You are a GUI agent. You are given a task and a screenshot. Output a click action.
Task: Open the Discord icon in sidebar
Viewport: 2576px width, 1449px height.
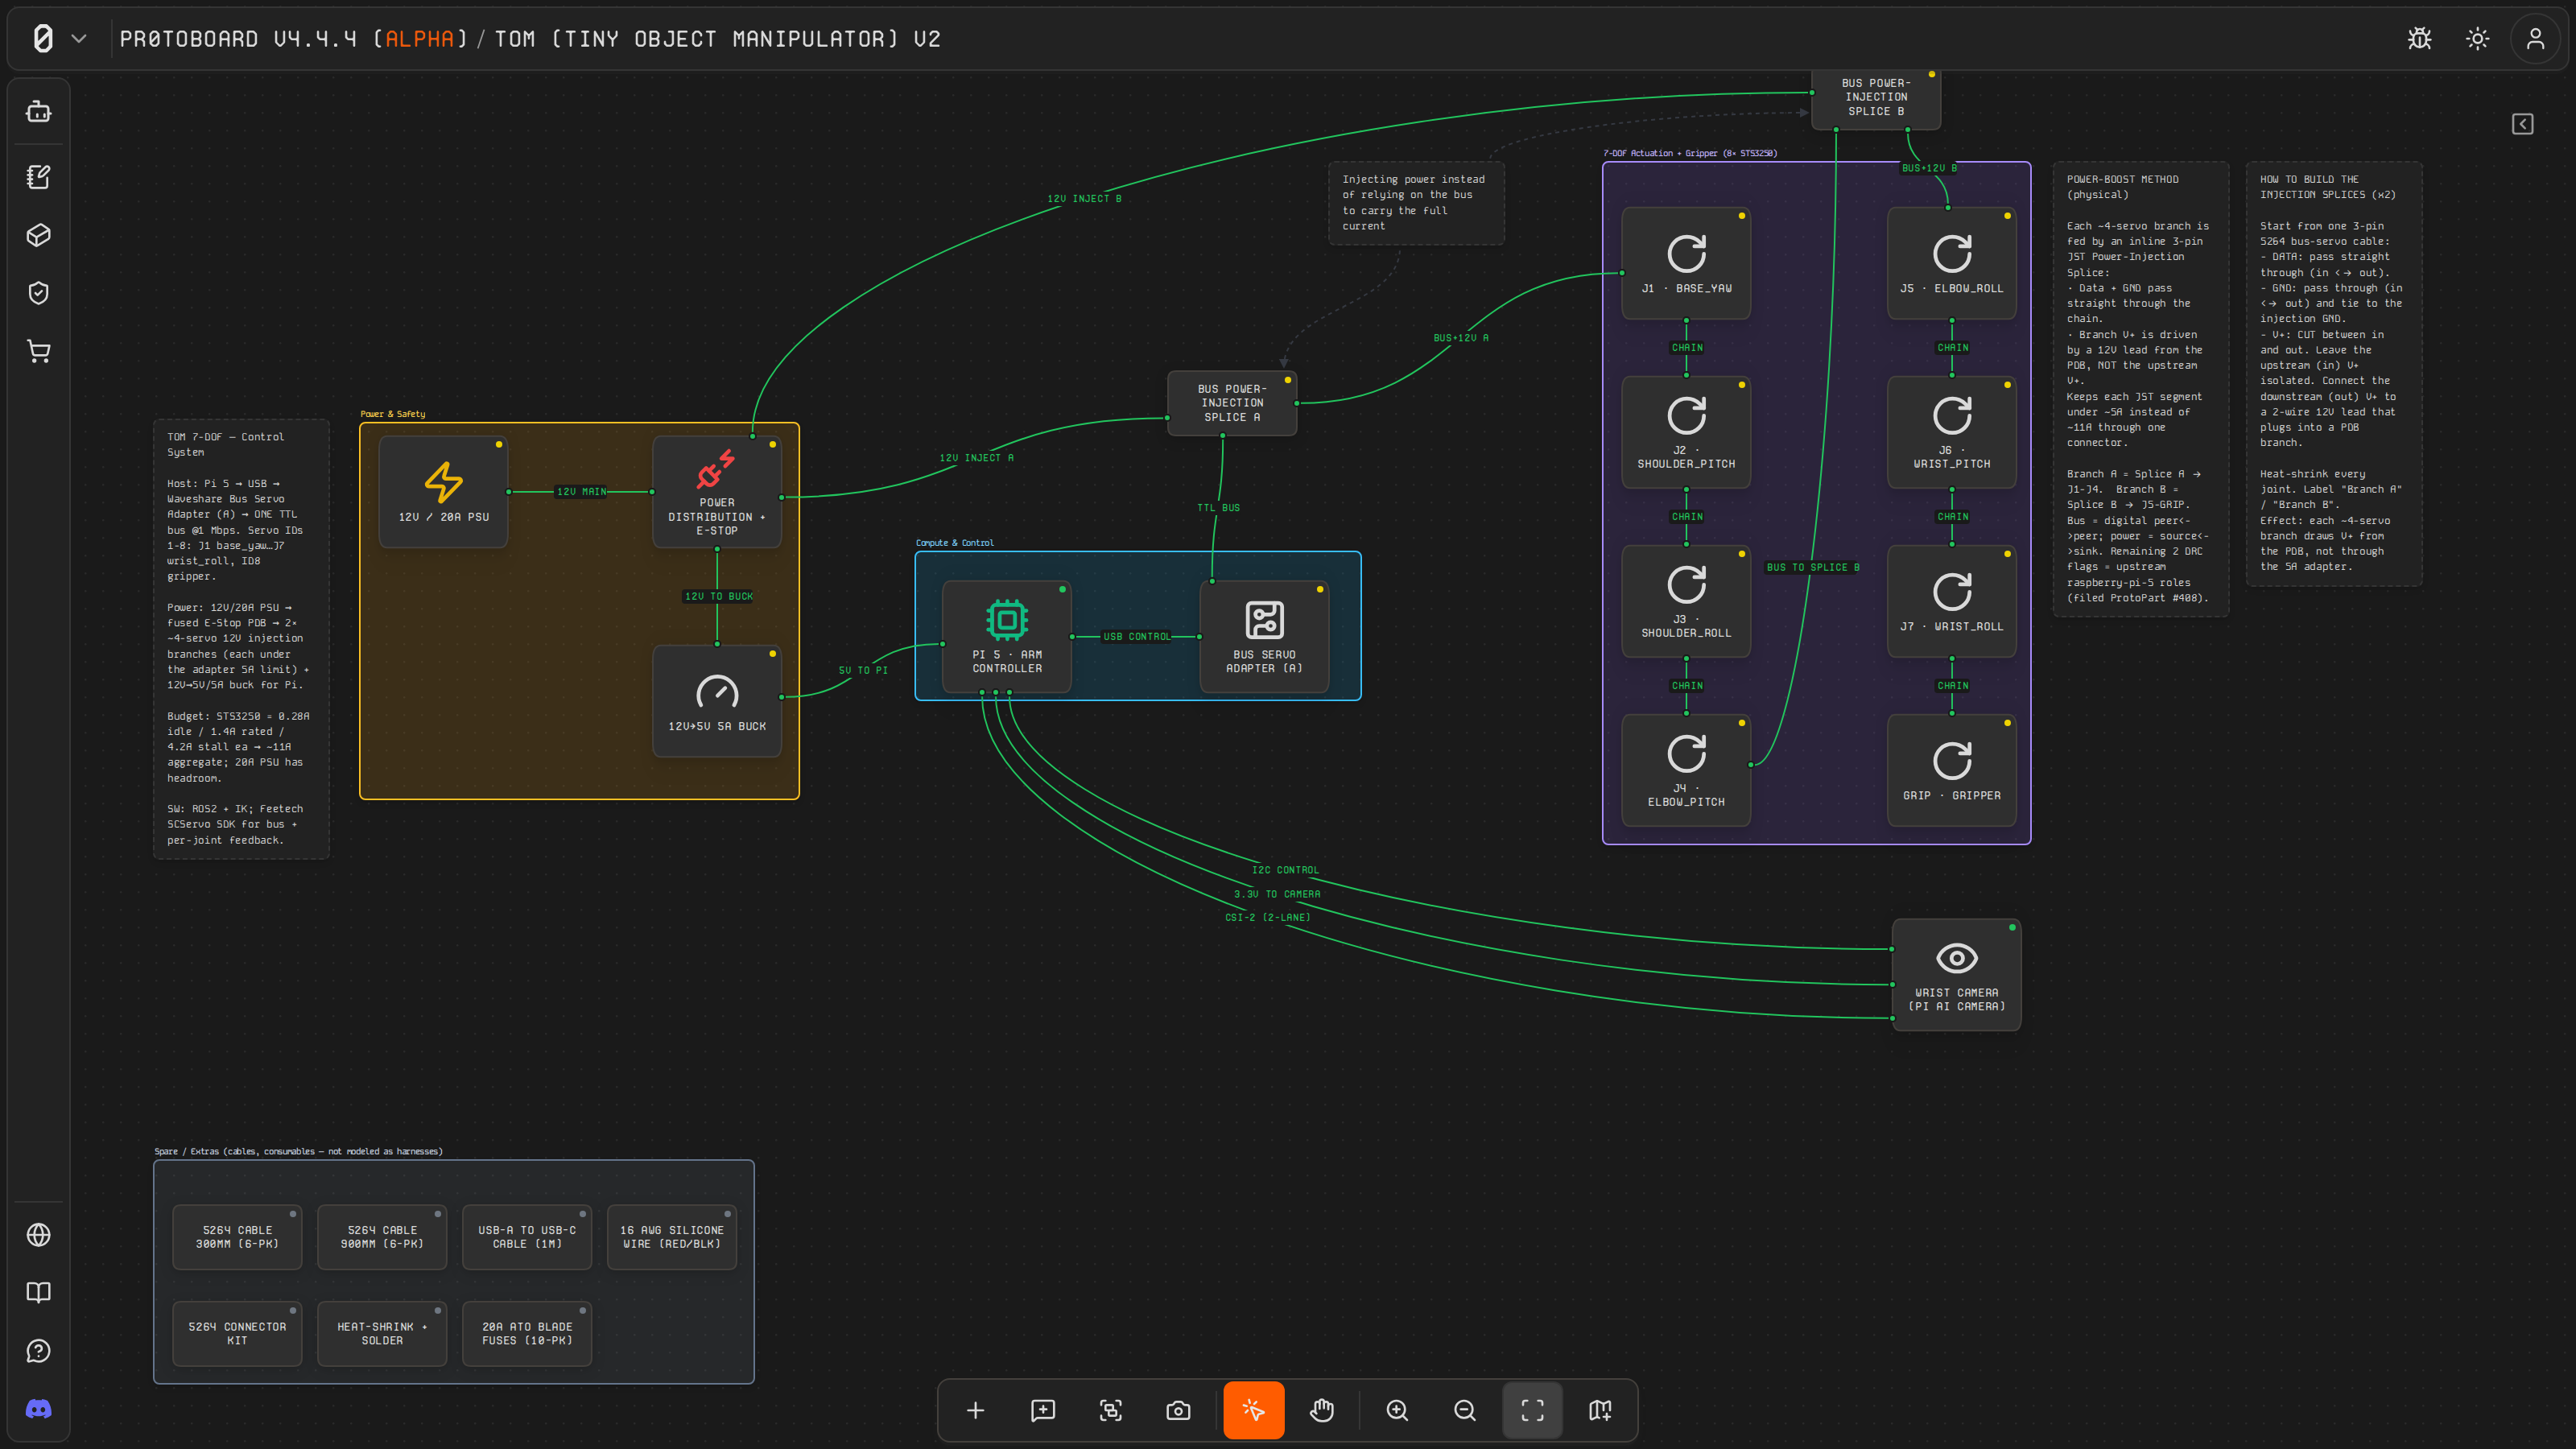(x=38, y=1409)
